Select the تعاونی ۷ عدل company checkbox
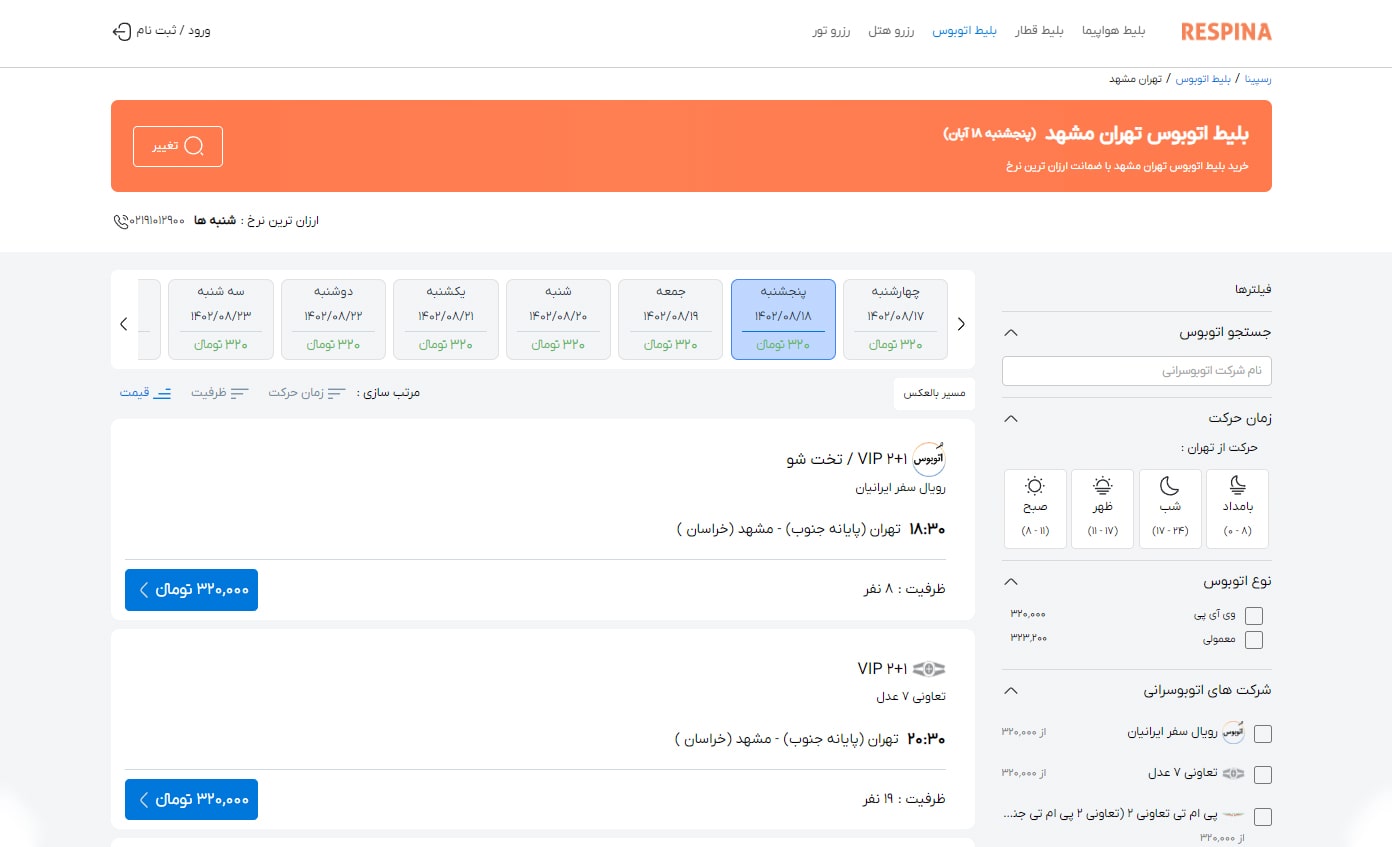 point(1263,773)
